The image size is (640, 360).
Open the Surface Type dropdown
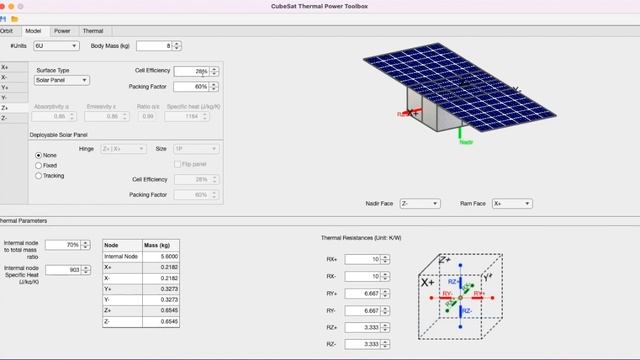[62, 80]
